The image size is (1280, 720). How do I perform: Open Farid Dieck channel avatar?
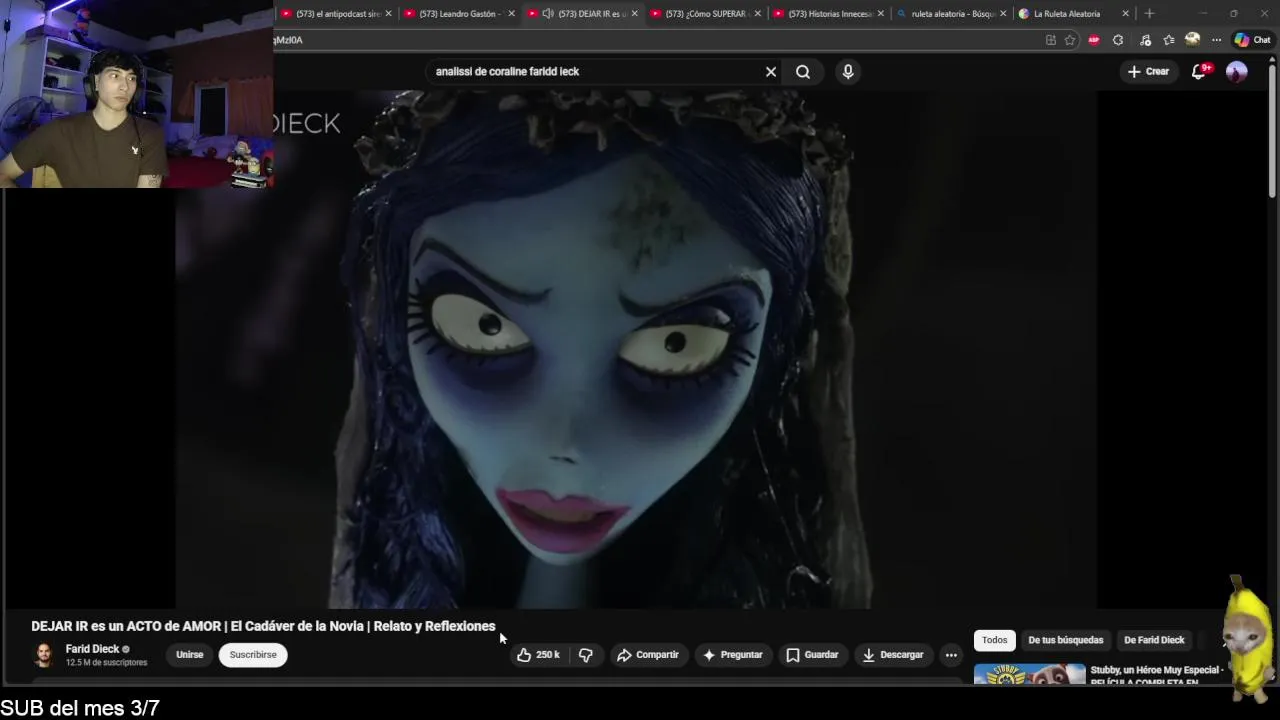pos(44,655)
